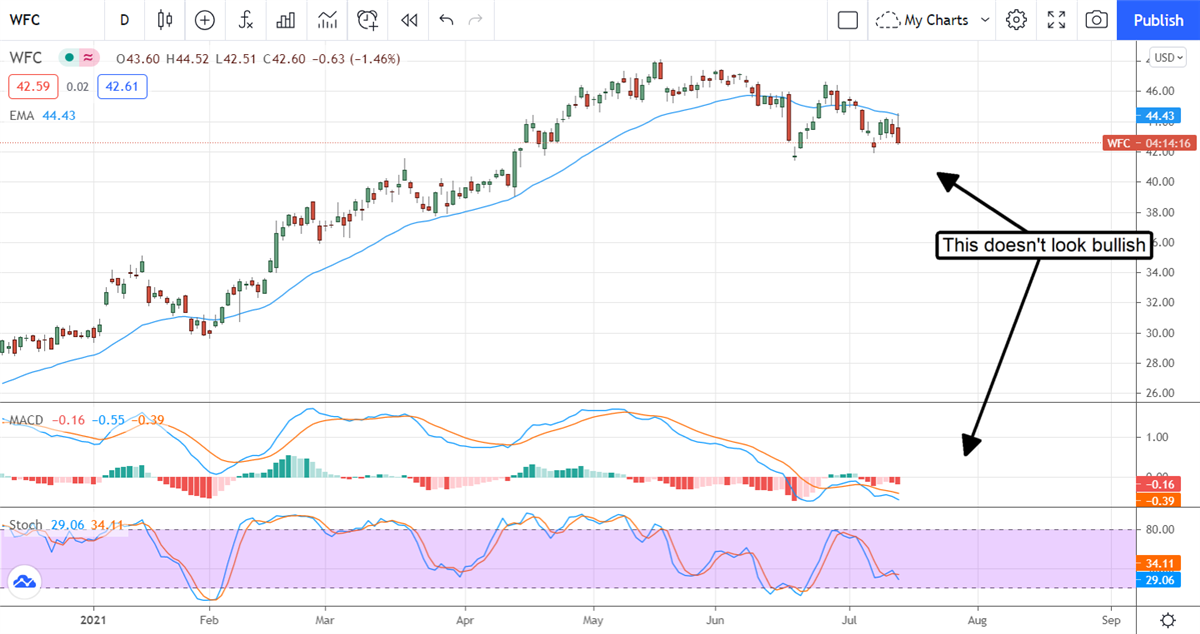Image resolution: width=1200 pixels, height=634 pixels.
Task: Open the candlestick chart style selector
Action: click(165, 20)
